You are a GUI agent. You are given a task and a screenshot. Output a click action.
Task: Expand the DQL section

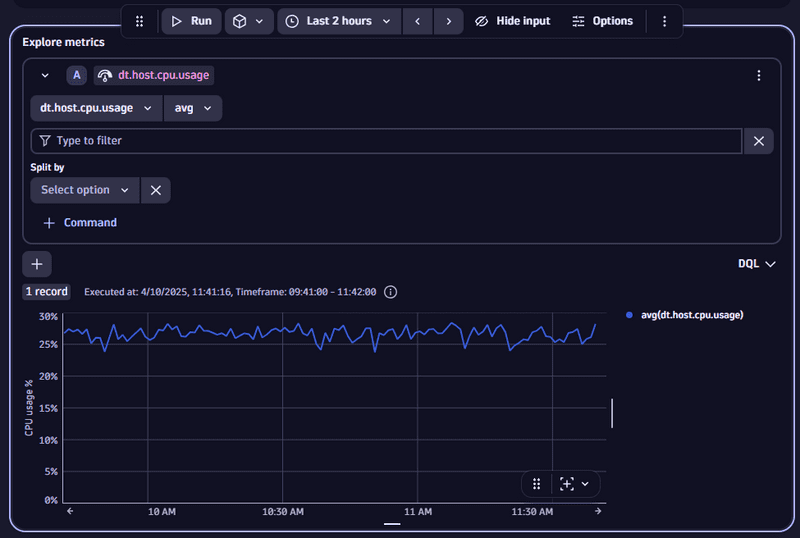coord(757,264)
